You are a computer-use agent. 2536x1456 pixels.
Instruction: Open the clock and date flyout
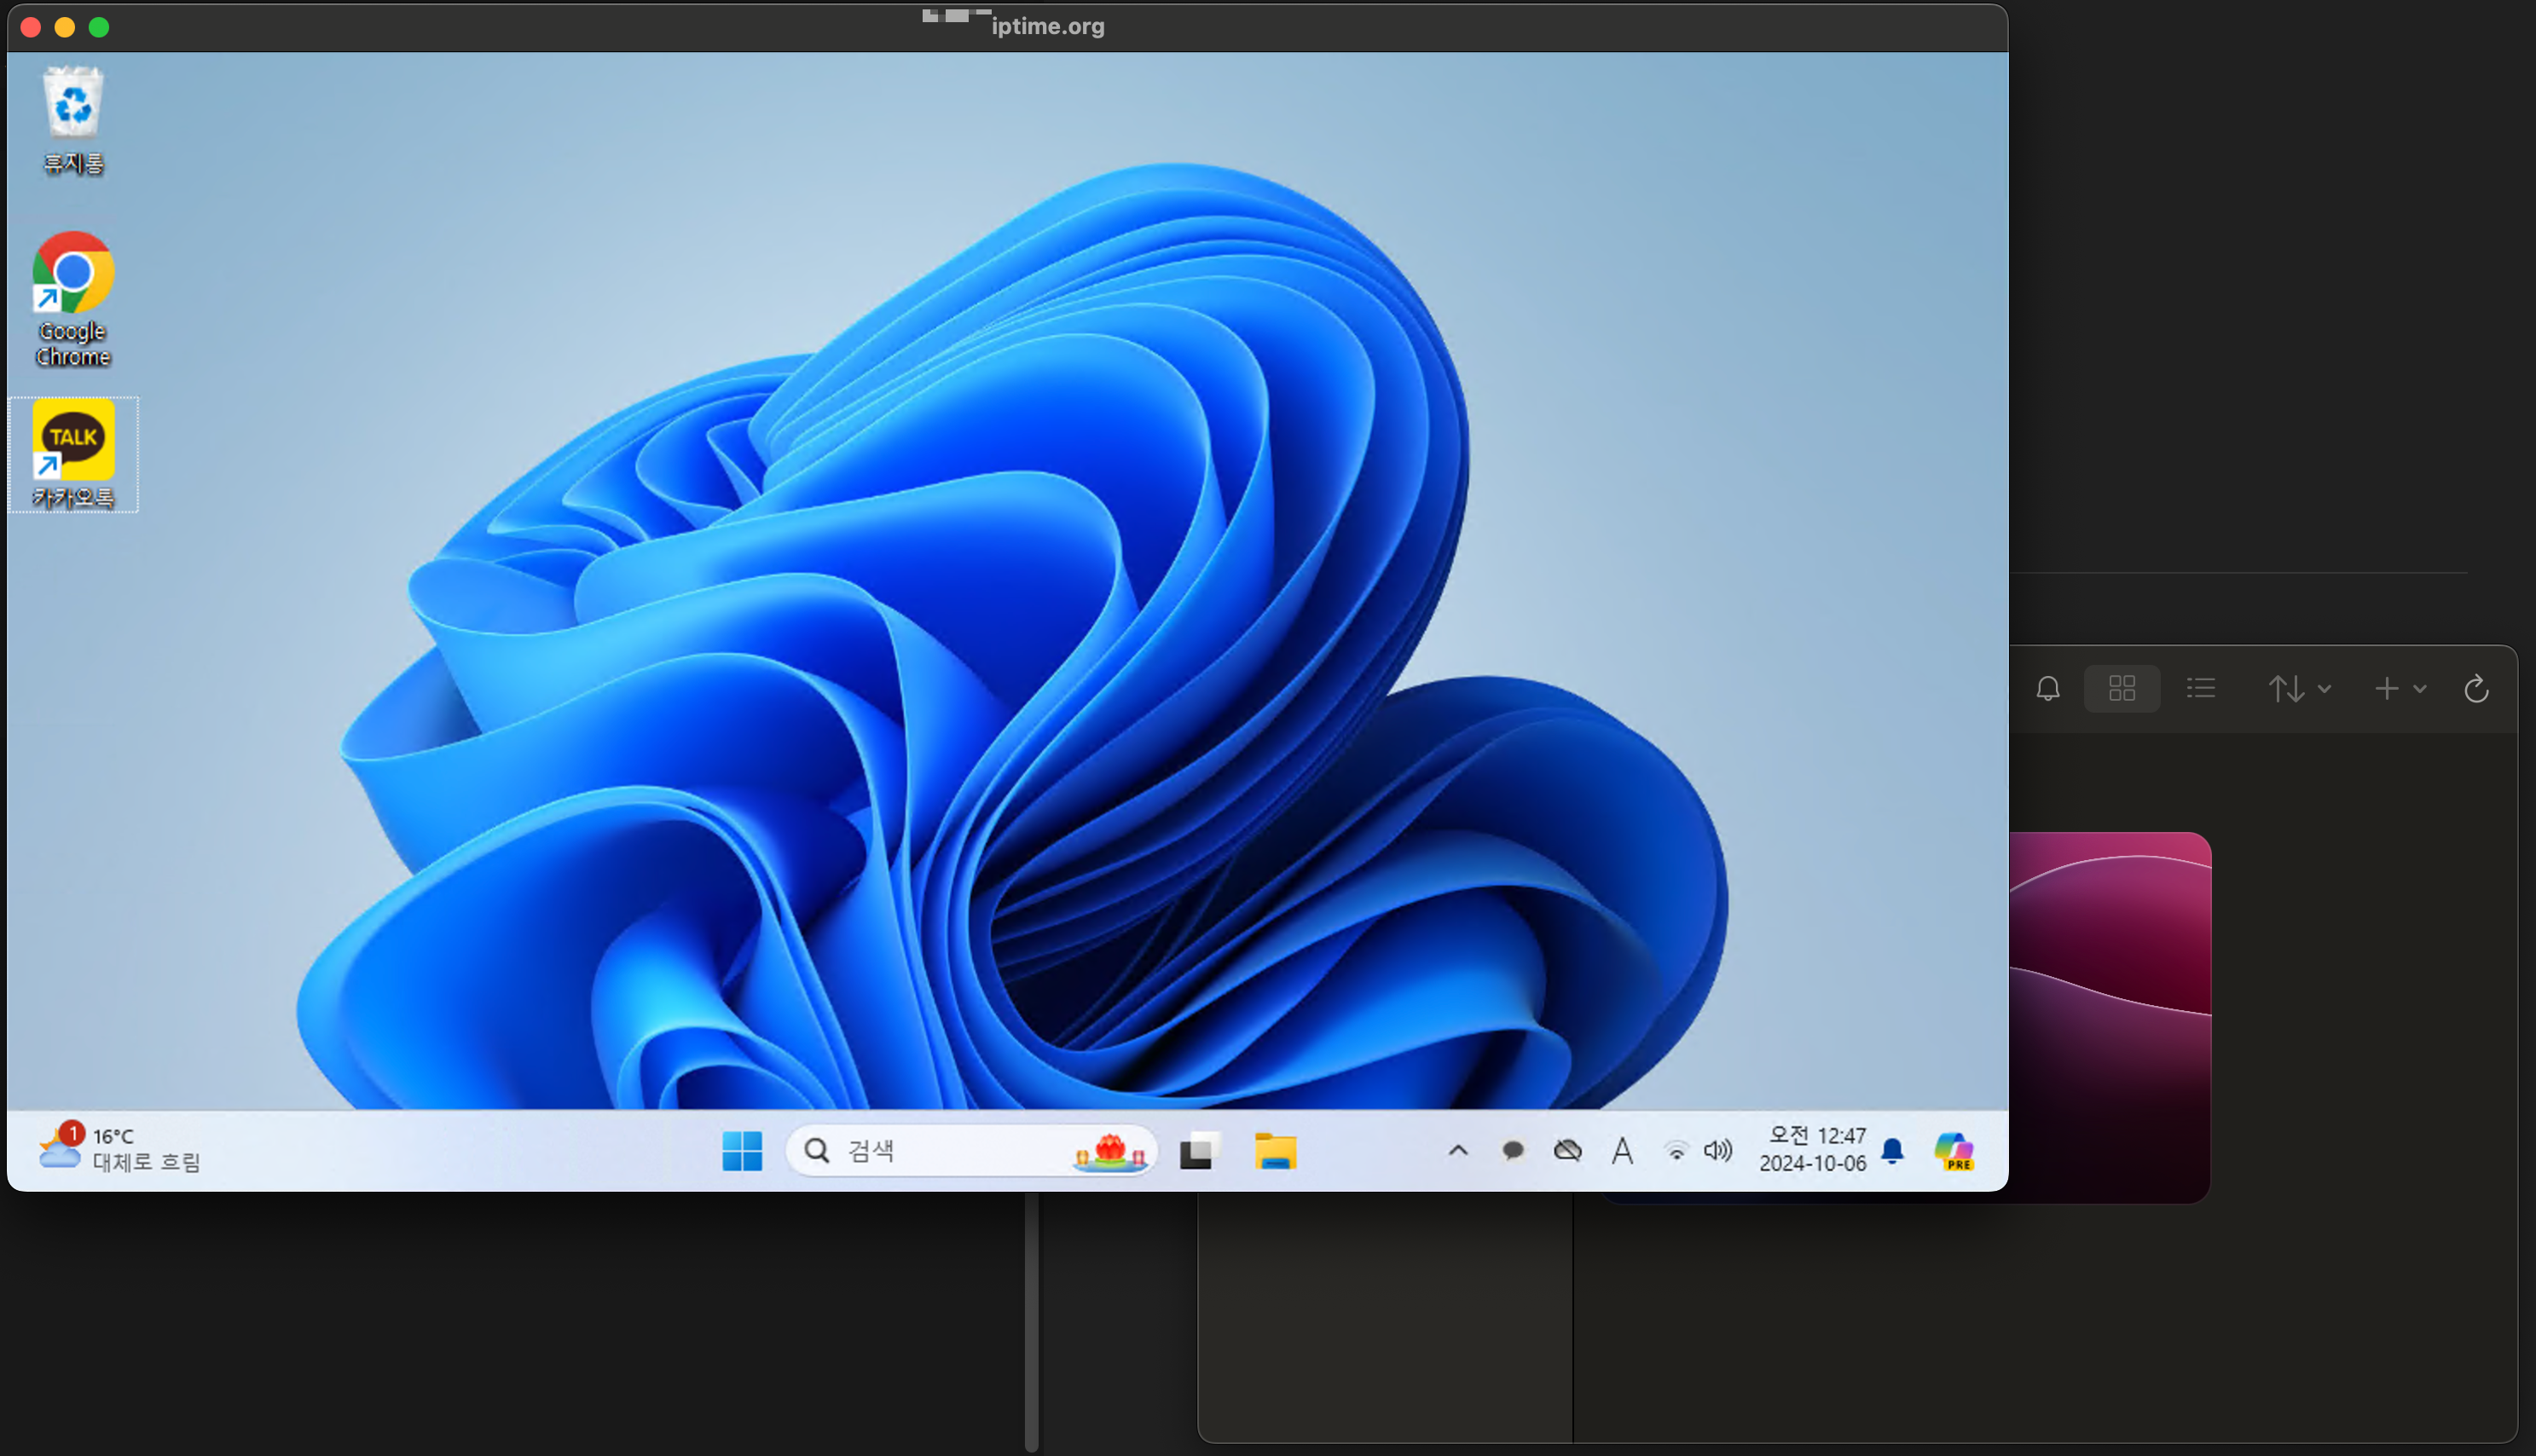[1812, 1149]
